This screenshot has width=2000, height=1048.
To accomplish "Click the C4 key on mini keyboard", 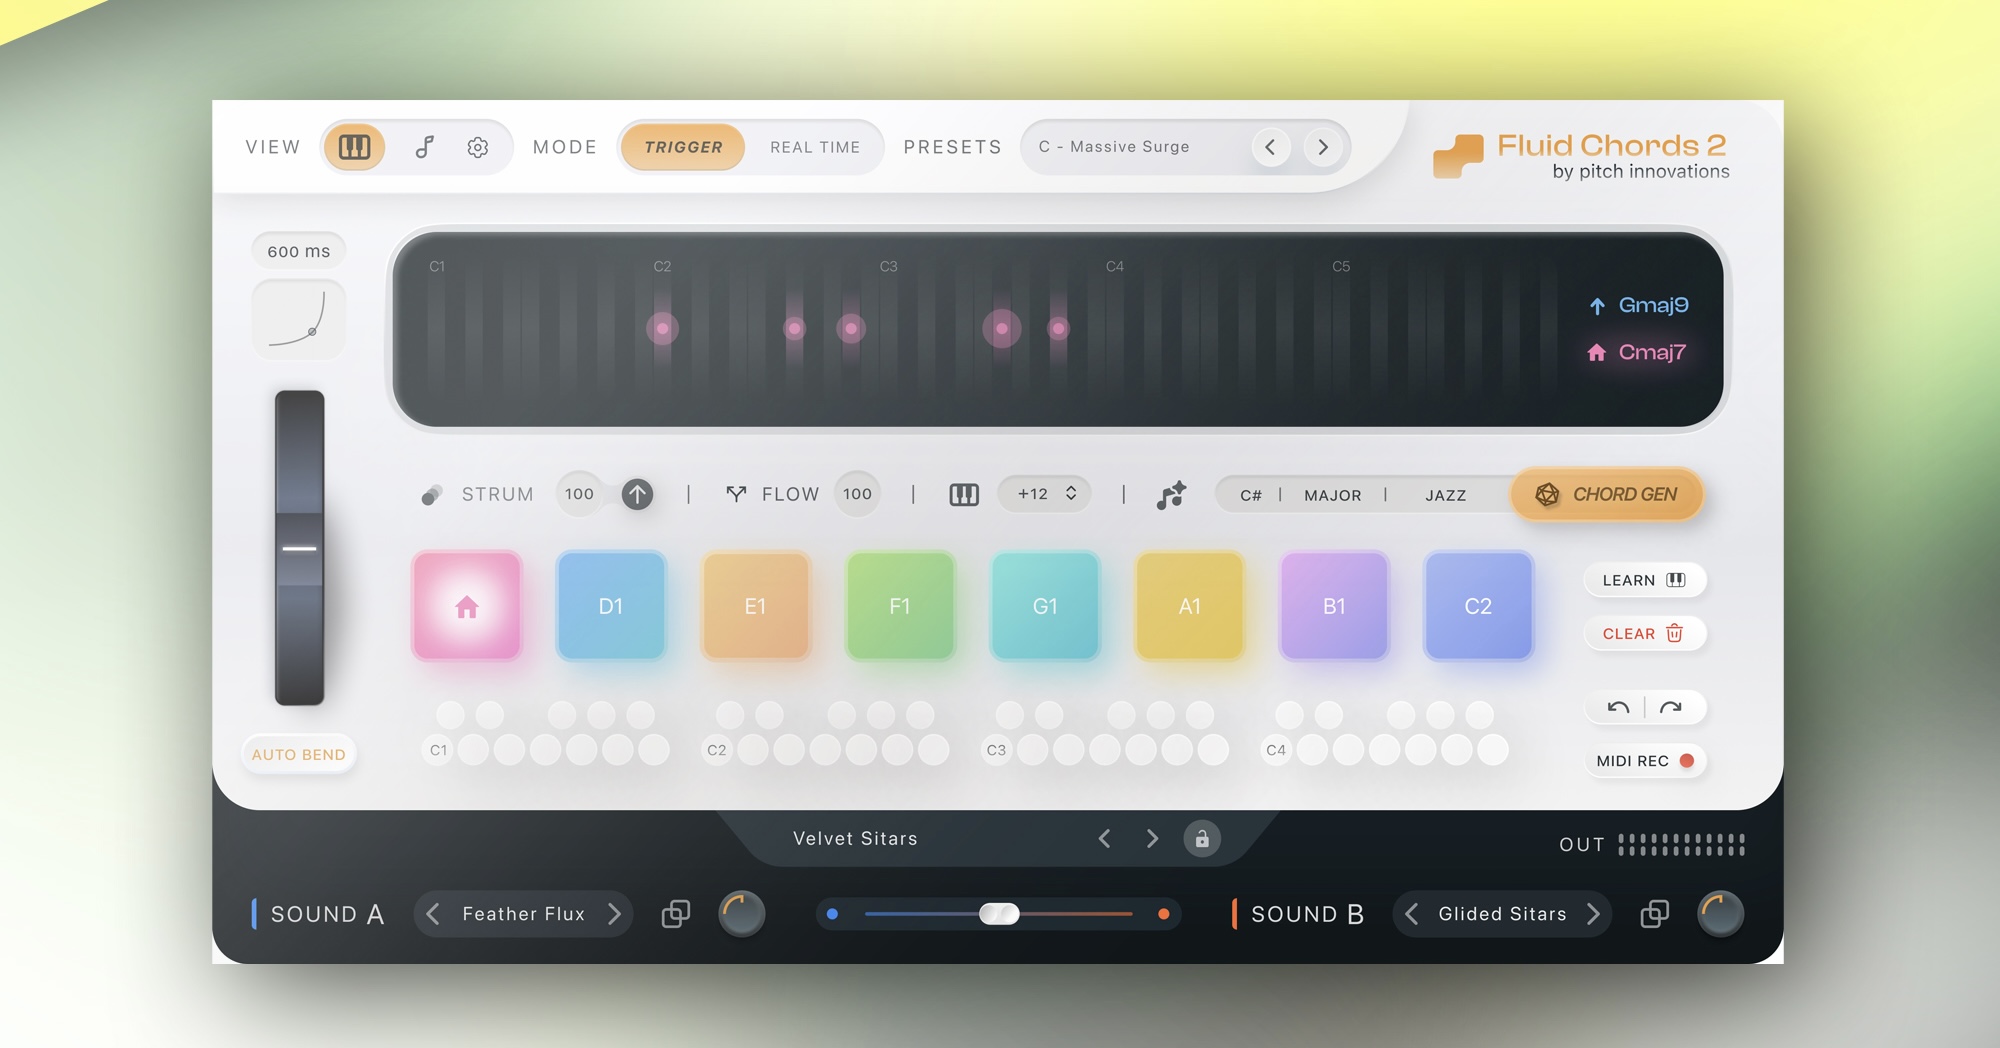I will pyautogui.click(x=1276, y=750).
